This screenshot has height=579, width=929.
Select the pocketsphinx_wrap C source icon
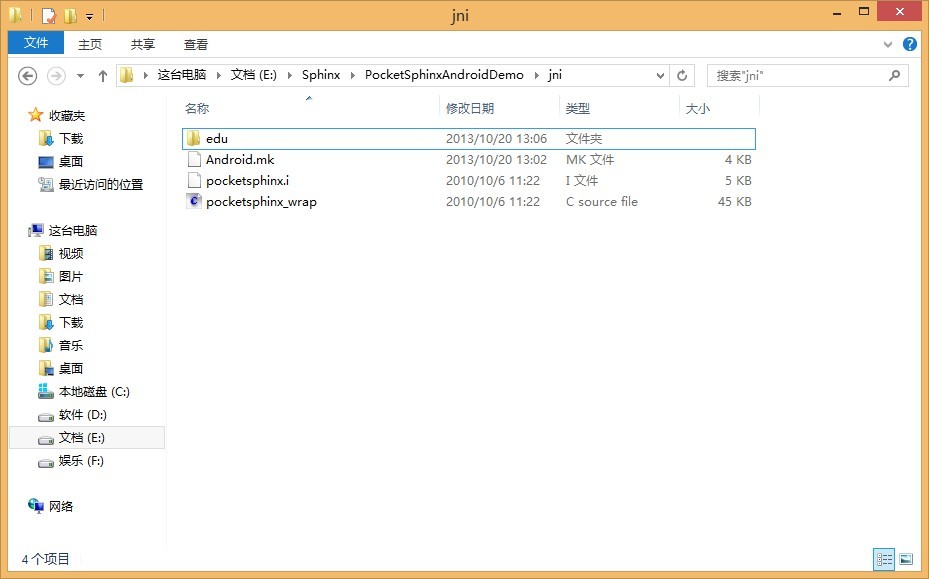pyautogui.click(x=194, y=201)
